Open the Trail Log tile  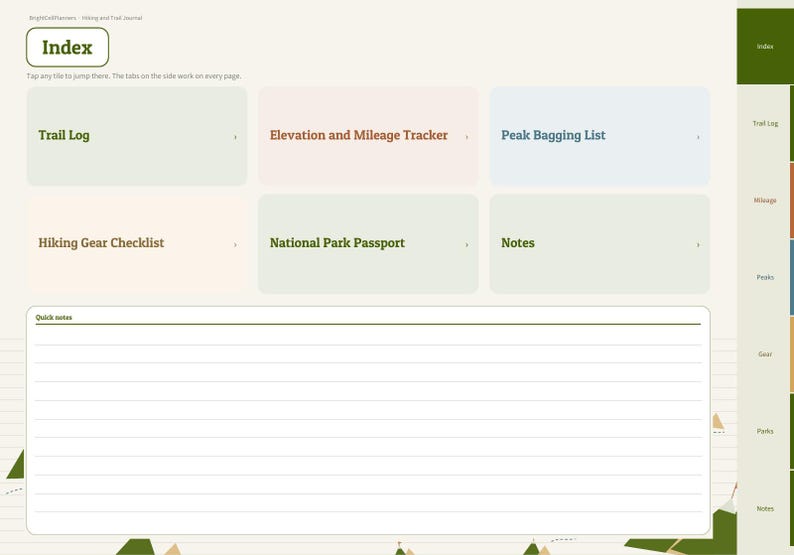[137, 136]
